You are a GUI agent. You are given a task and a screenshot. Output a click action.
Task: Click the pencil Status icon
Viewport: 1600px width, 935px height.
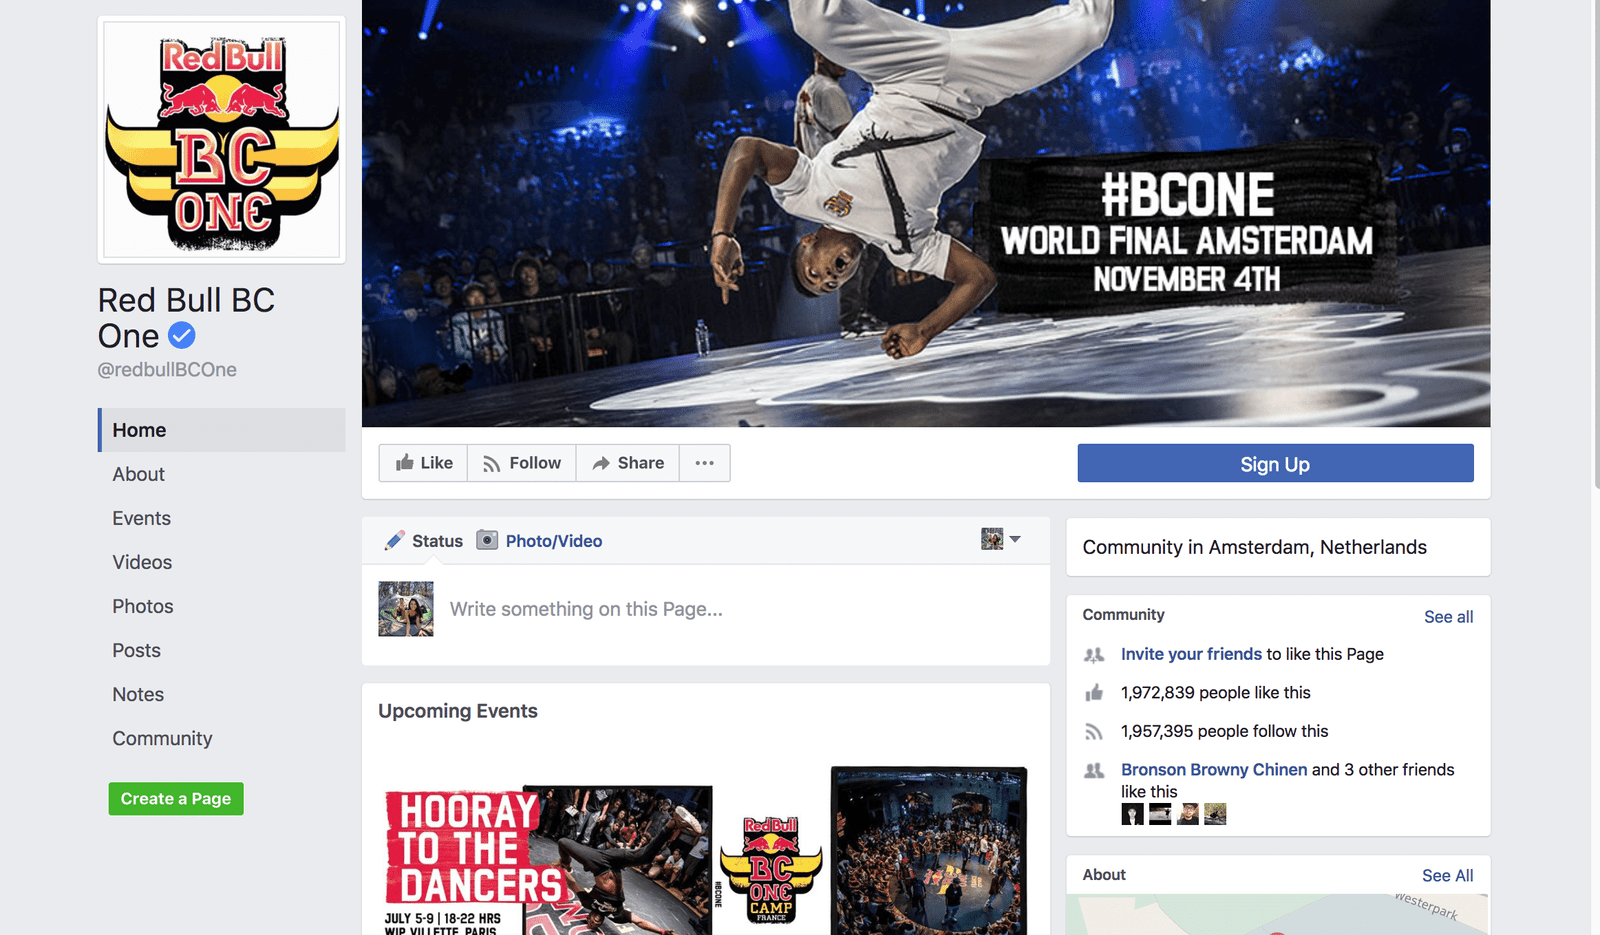pyautogui.click(x=395, y=540)
